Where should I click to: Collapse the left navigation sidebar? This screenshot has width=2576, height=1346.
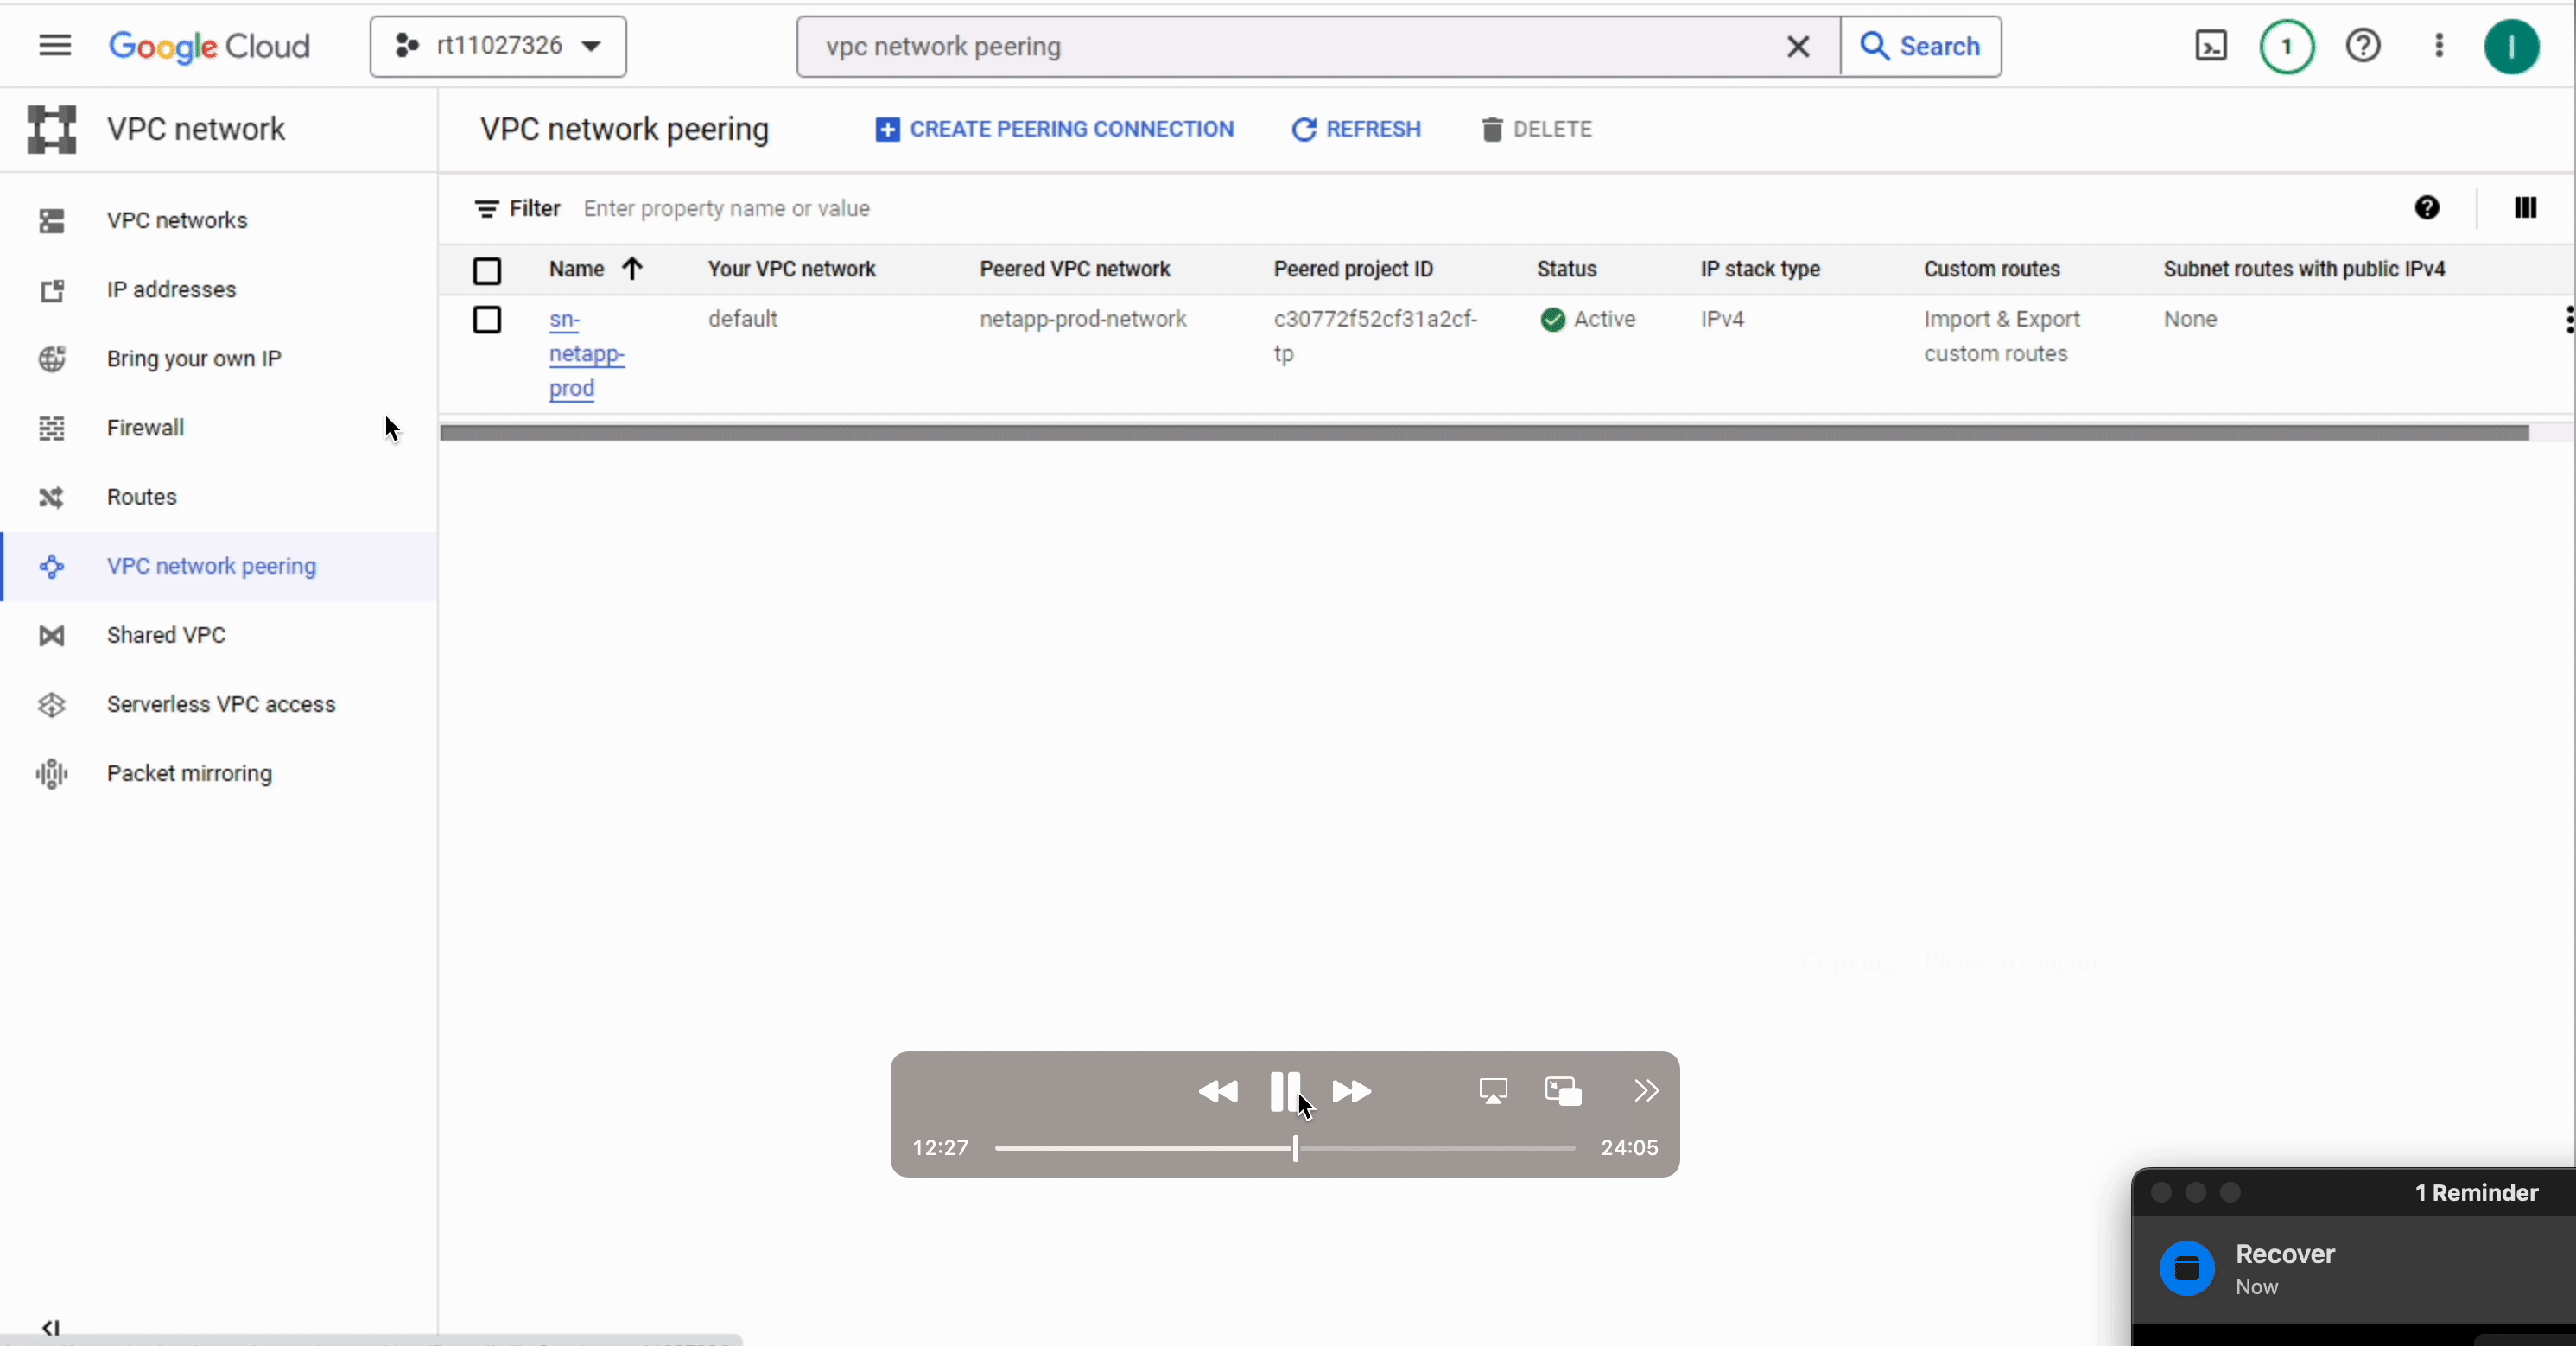(50, 1328)
